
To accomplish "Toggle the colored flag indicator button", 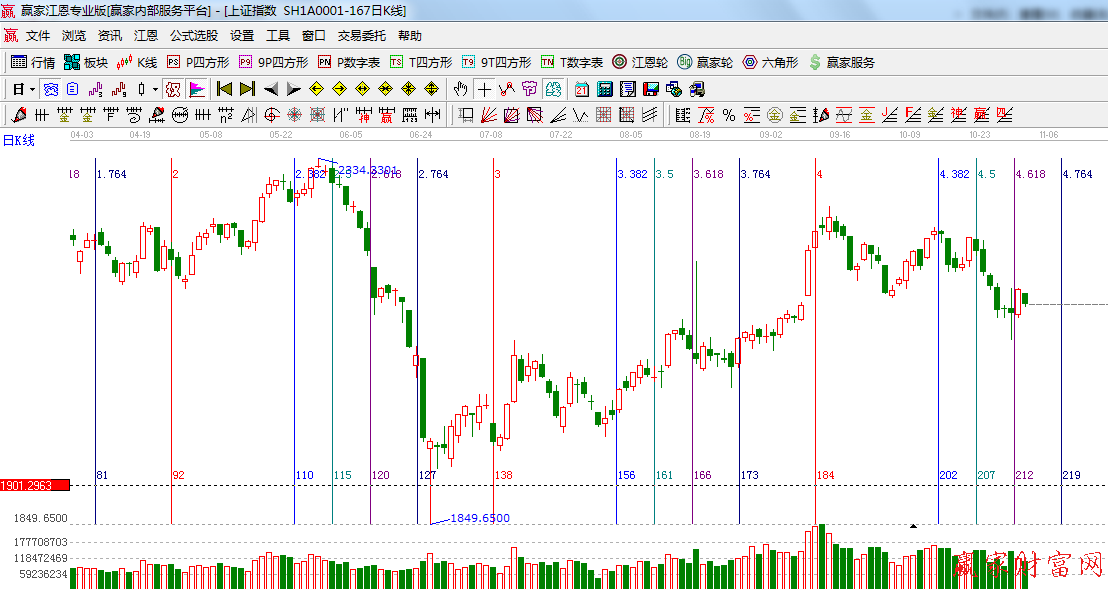I will [197, 89].
